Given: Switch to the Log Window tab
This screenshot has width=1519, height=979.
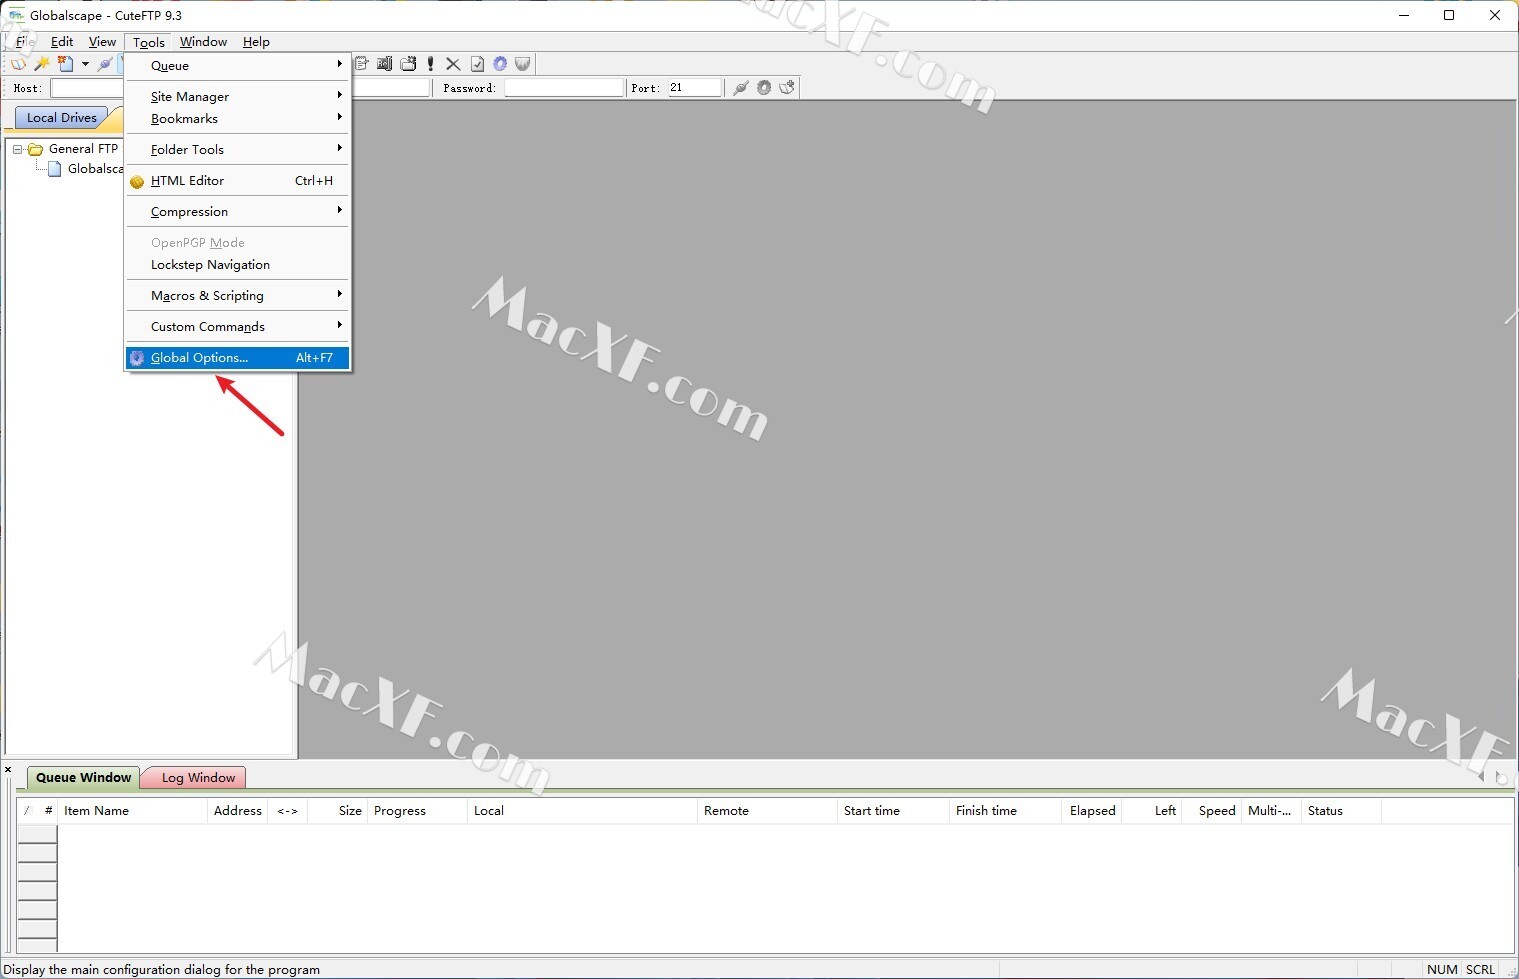Looking at the screenshot, I should point(198,777).
